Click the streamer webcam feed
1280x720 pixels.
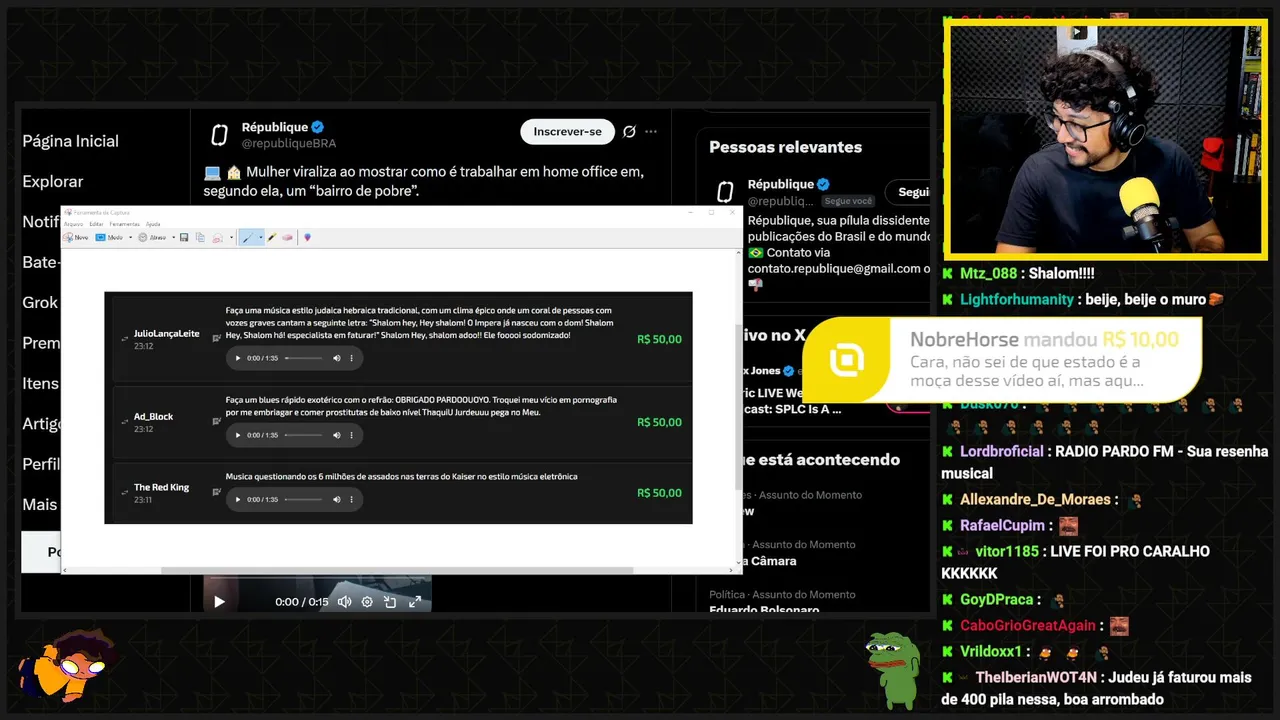pos(1105,138)
